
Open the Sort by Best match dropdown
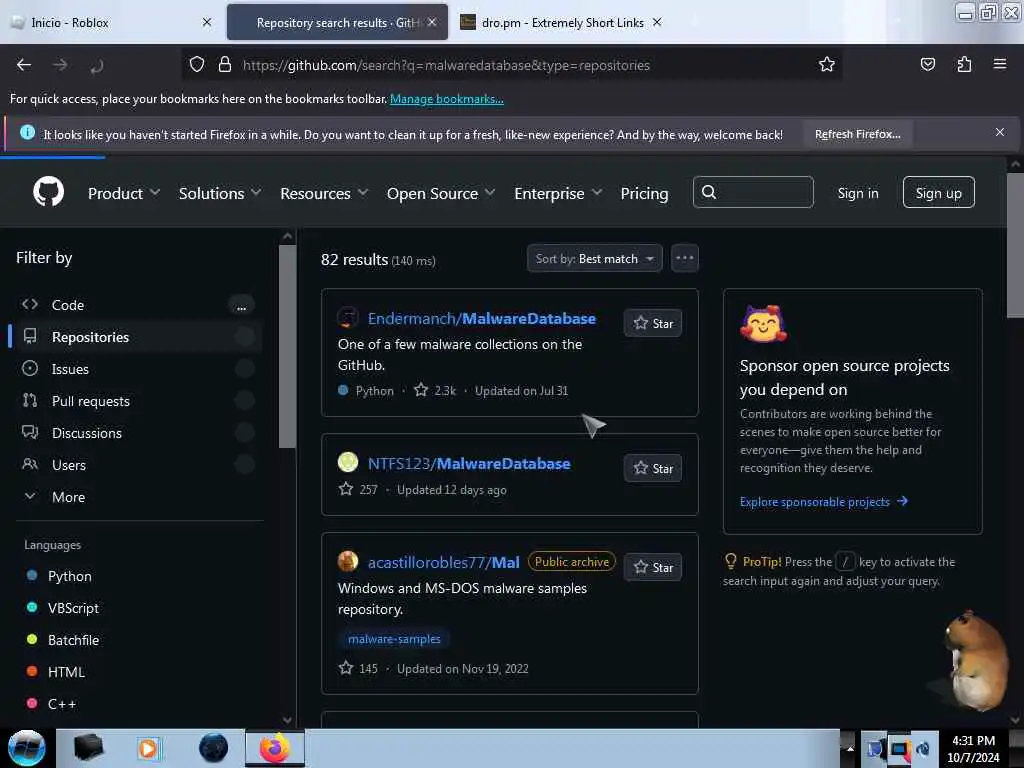click(594, 259)
